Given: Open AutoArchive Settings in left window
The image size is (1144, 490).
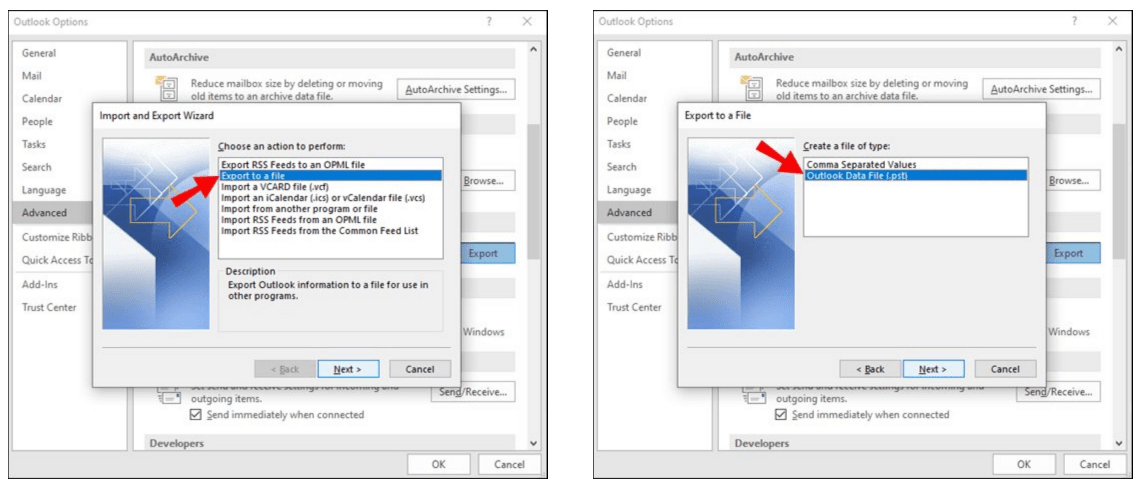Looking at the screenshot, I should (456, 90).
